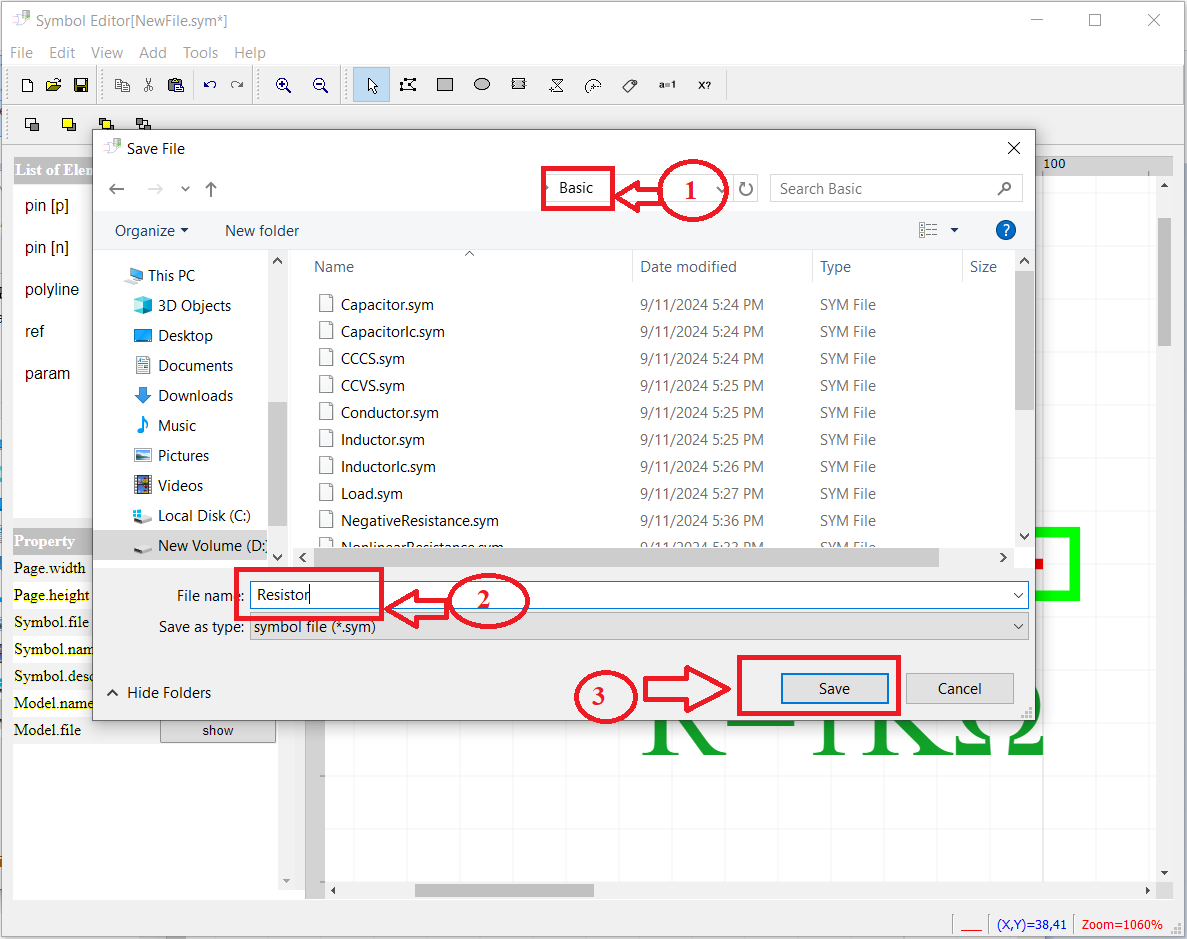Select the polyline drawing tool
Image resolution: width=1187 pixels, height=939 pixels.
click(408, 85)
